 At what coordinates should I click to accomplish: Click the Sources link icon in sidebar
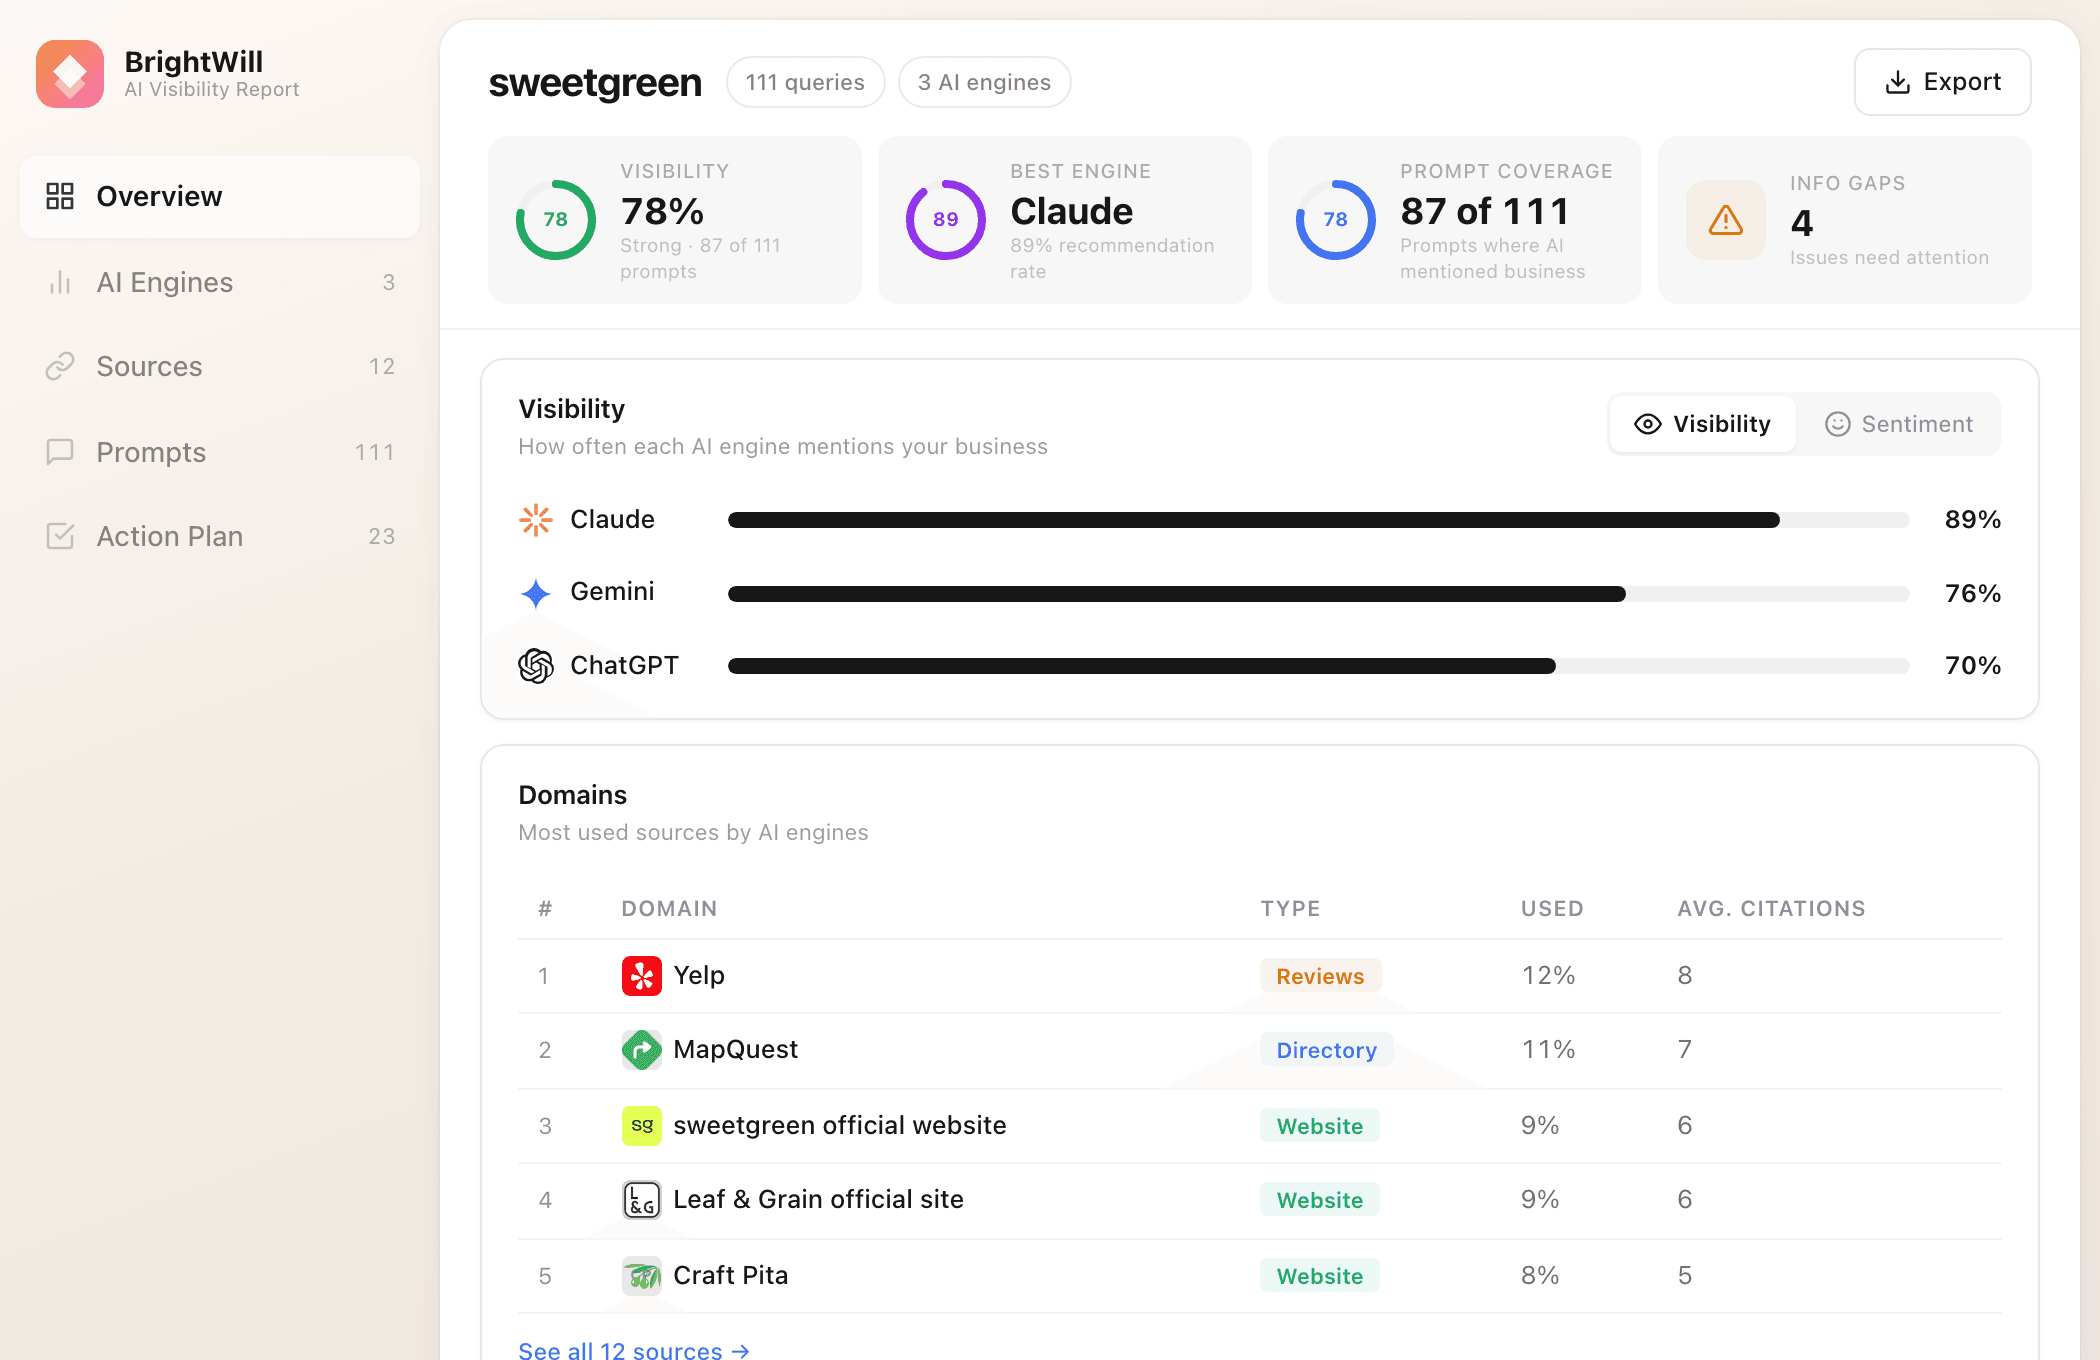pos(60,367)
